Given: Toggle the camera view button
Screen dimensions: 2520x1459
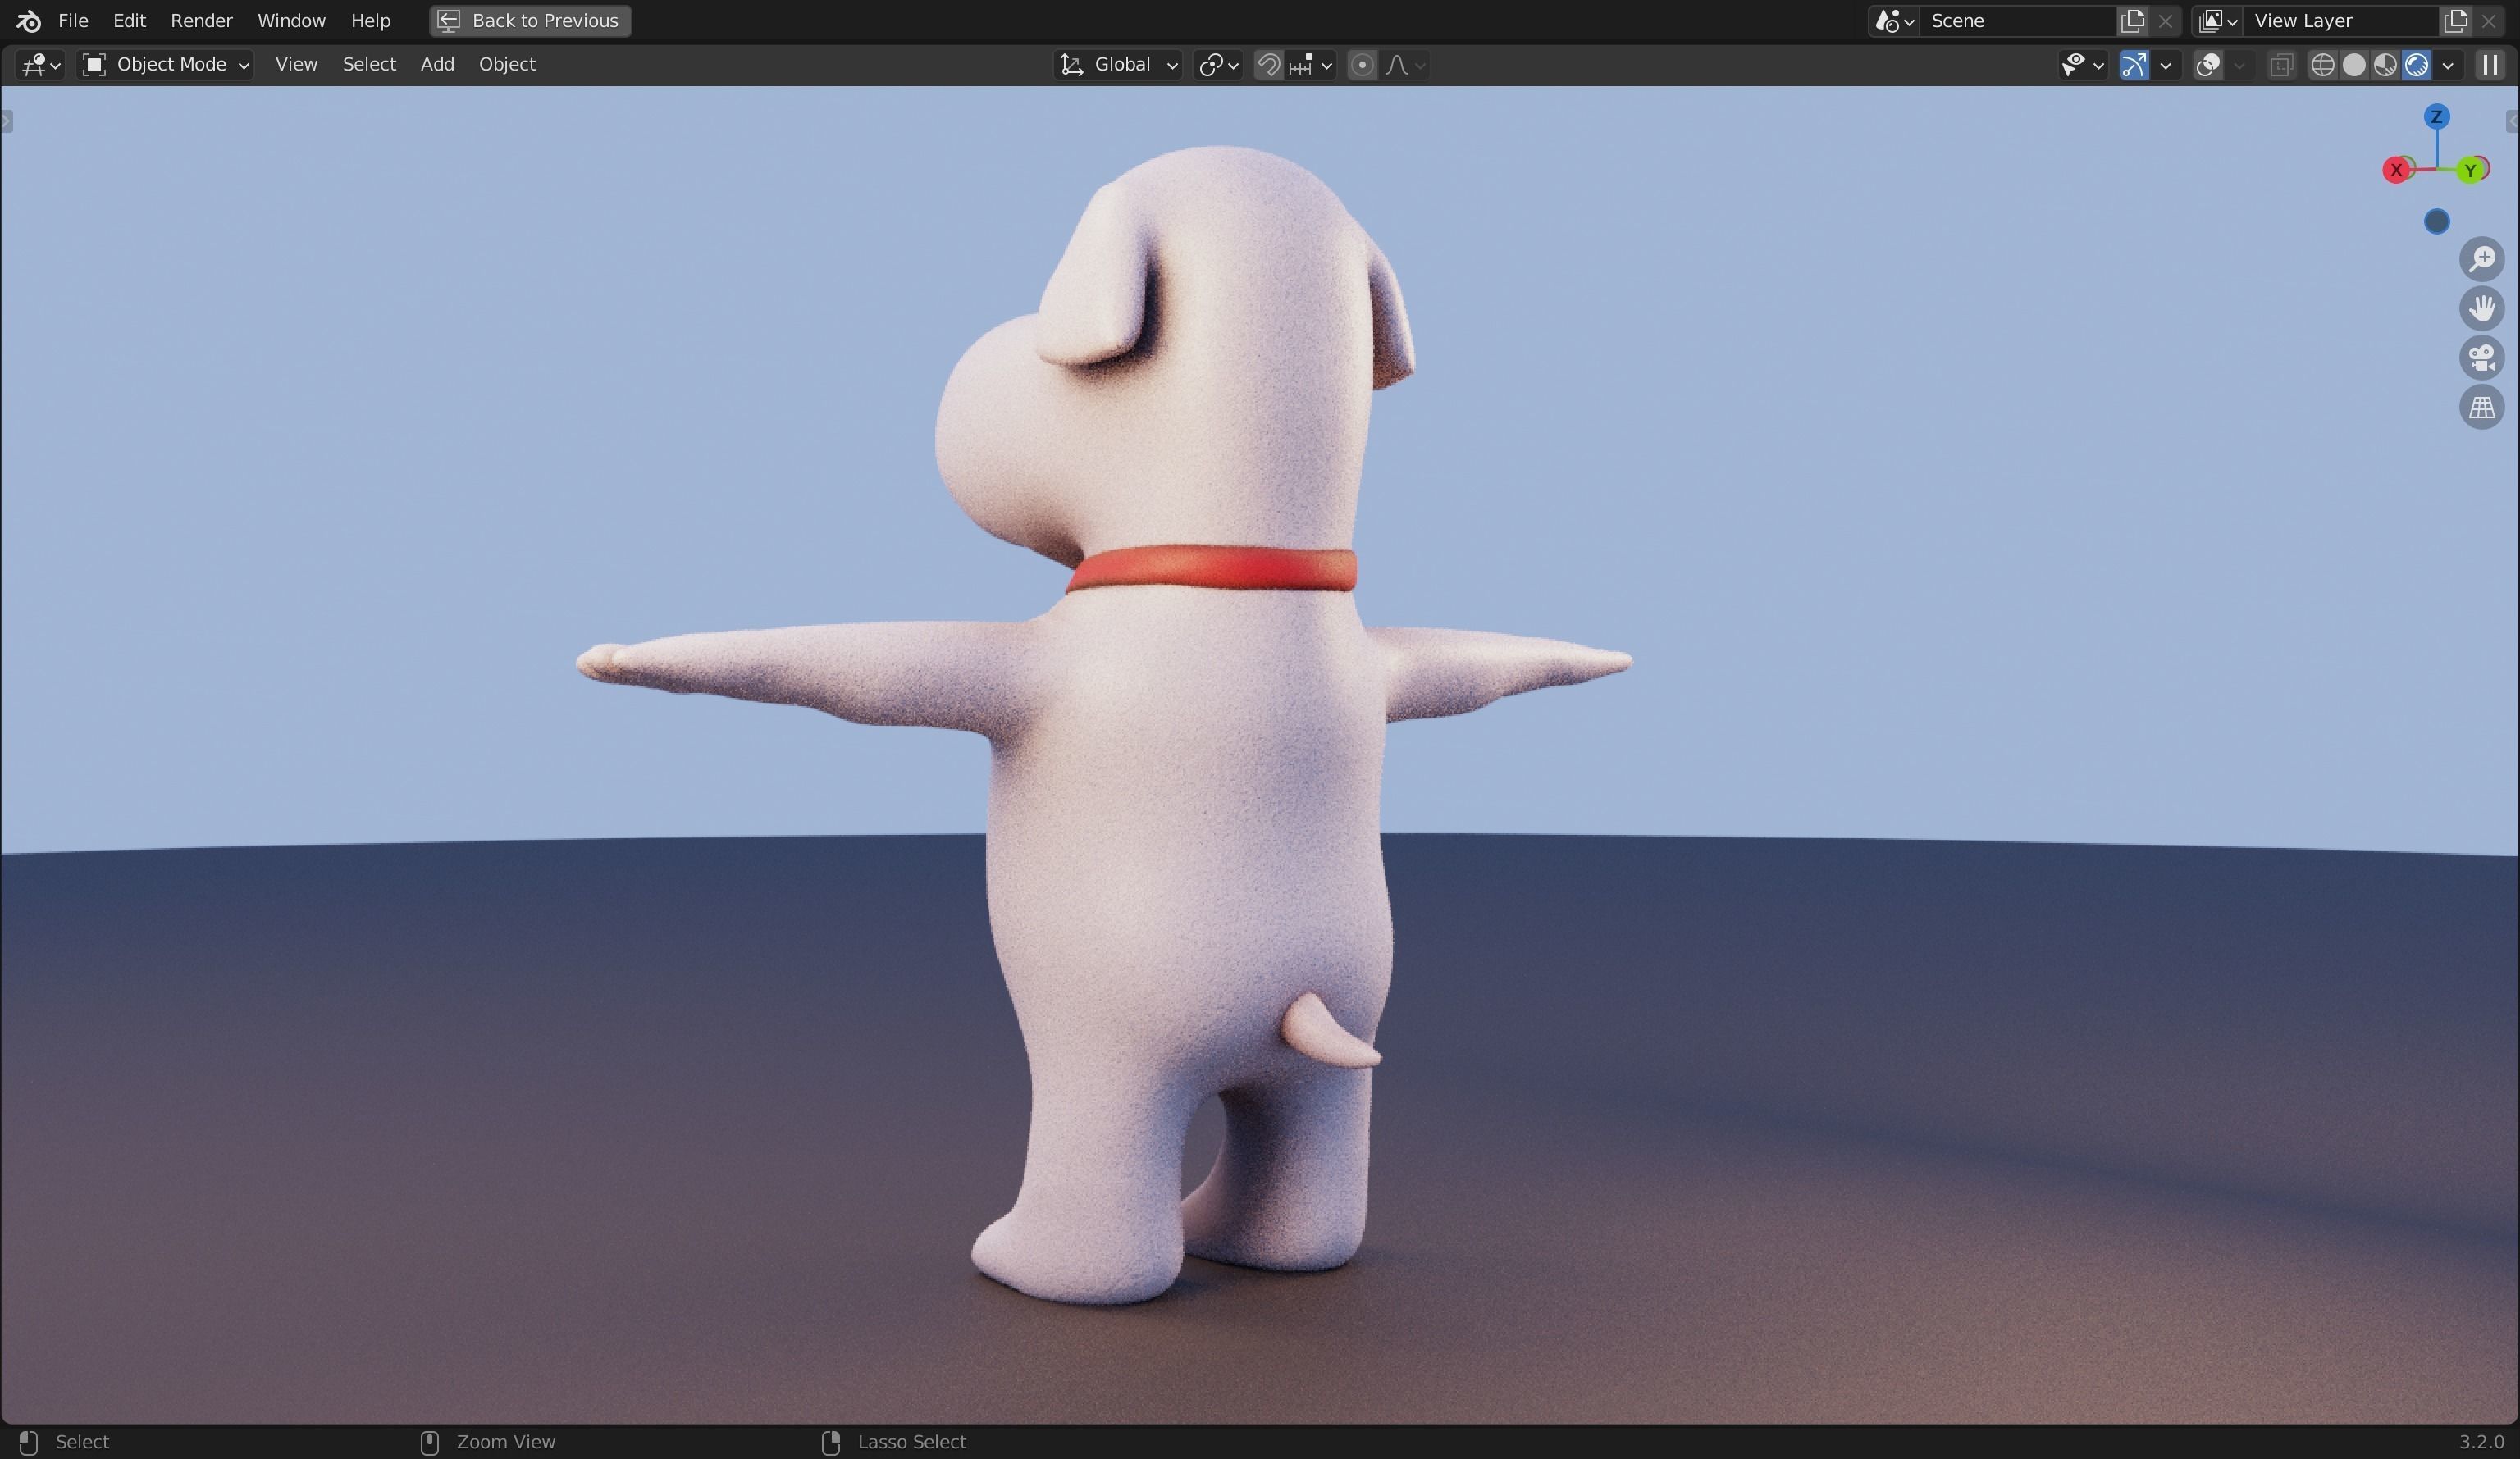Looking at the screenshot, I should click(x=2482, y=358).
